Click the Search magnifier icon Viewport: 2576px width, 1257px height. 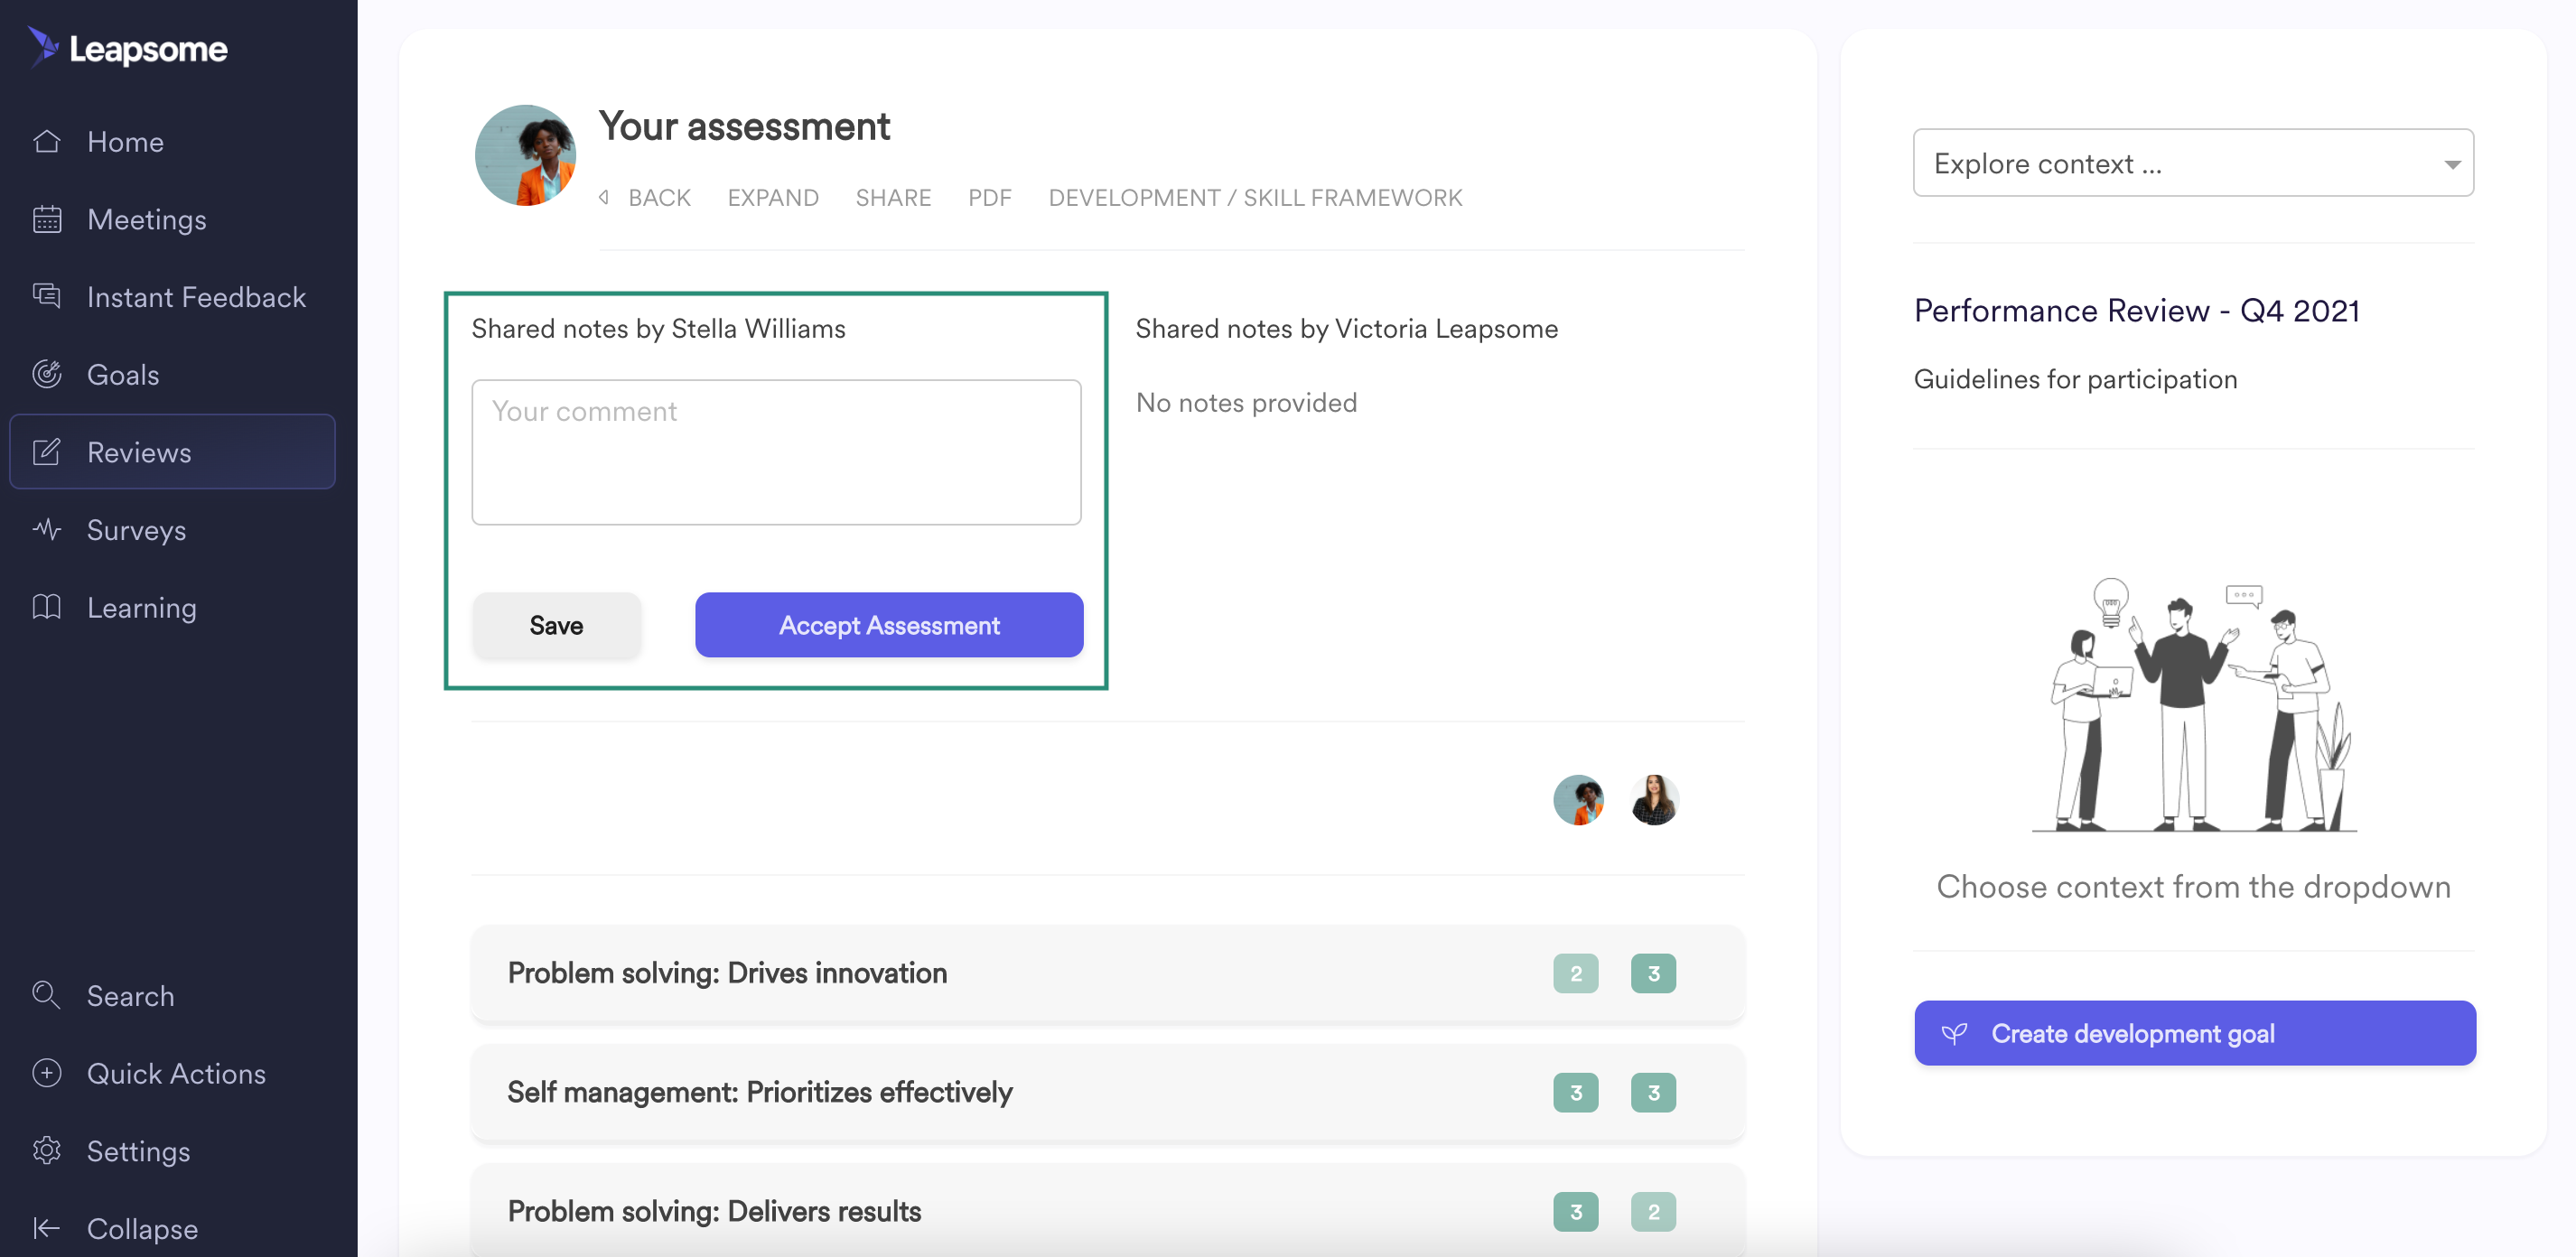coord(47,995)
